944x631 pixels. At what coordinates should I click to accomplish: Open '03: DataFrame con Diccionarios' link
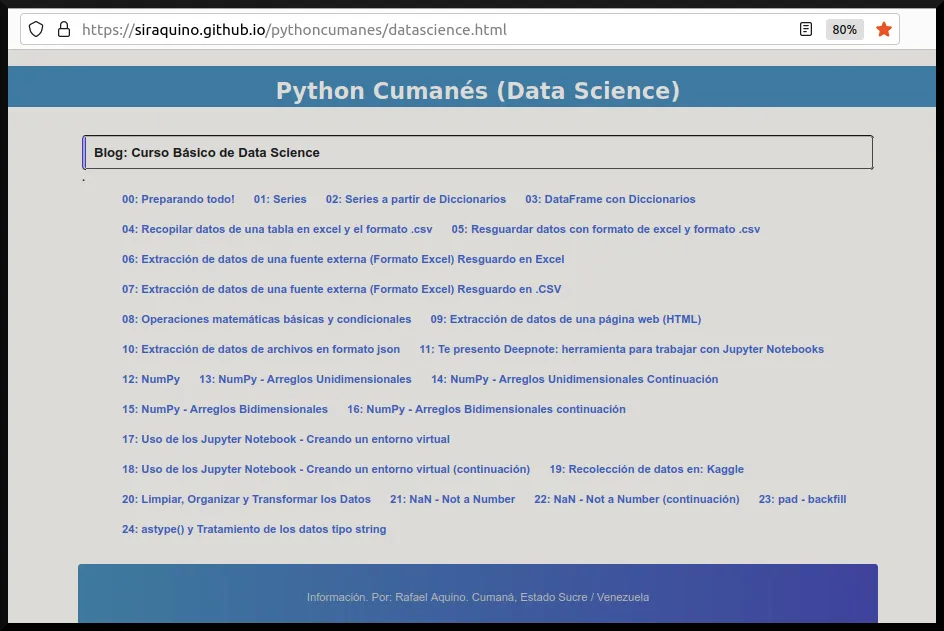[x=610, y=199]
